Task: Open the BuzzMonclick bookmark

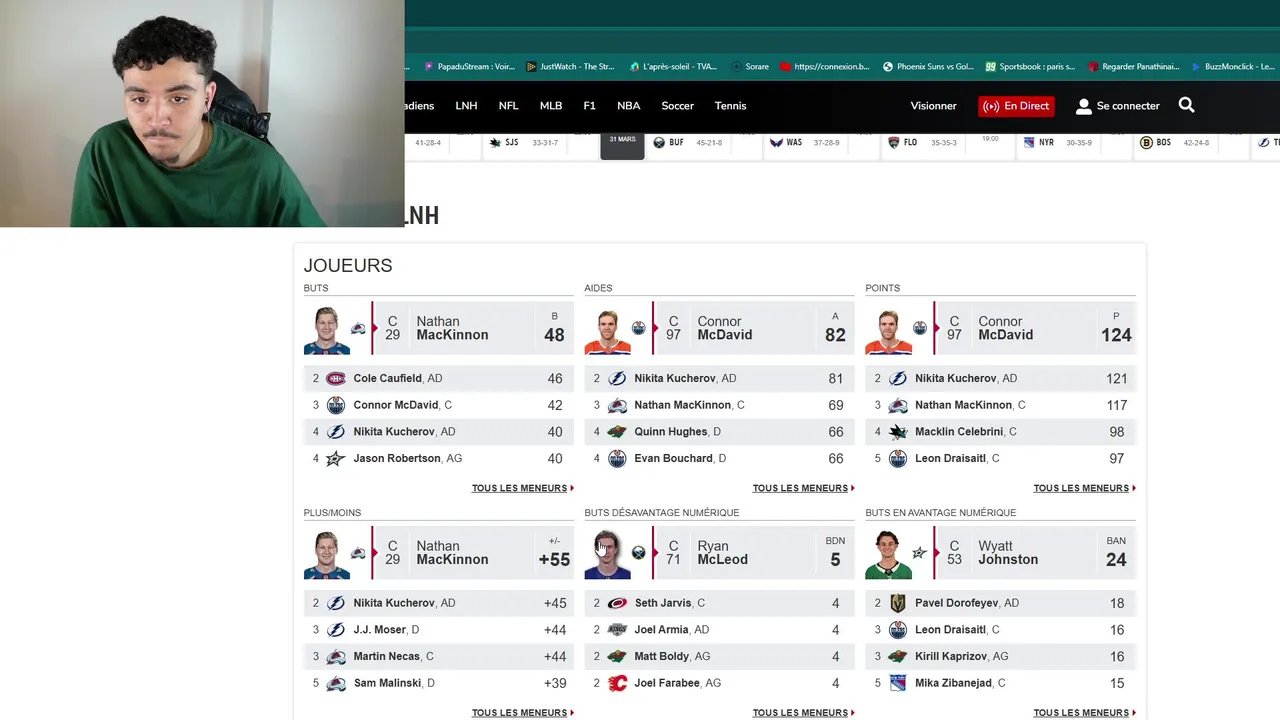Action: point(1232,67)
